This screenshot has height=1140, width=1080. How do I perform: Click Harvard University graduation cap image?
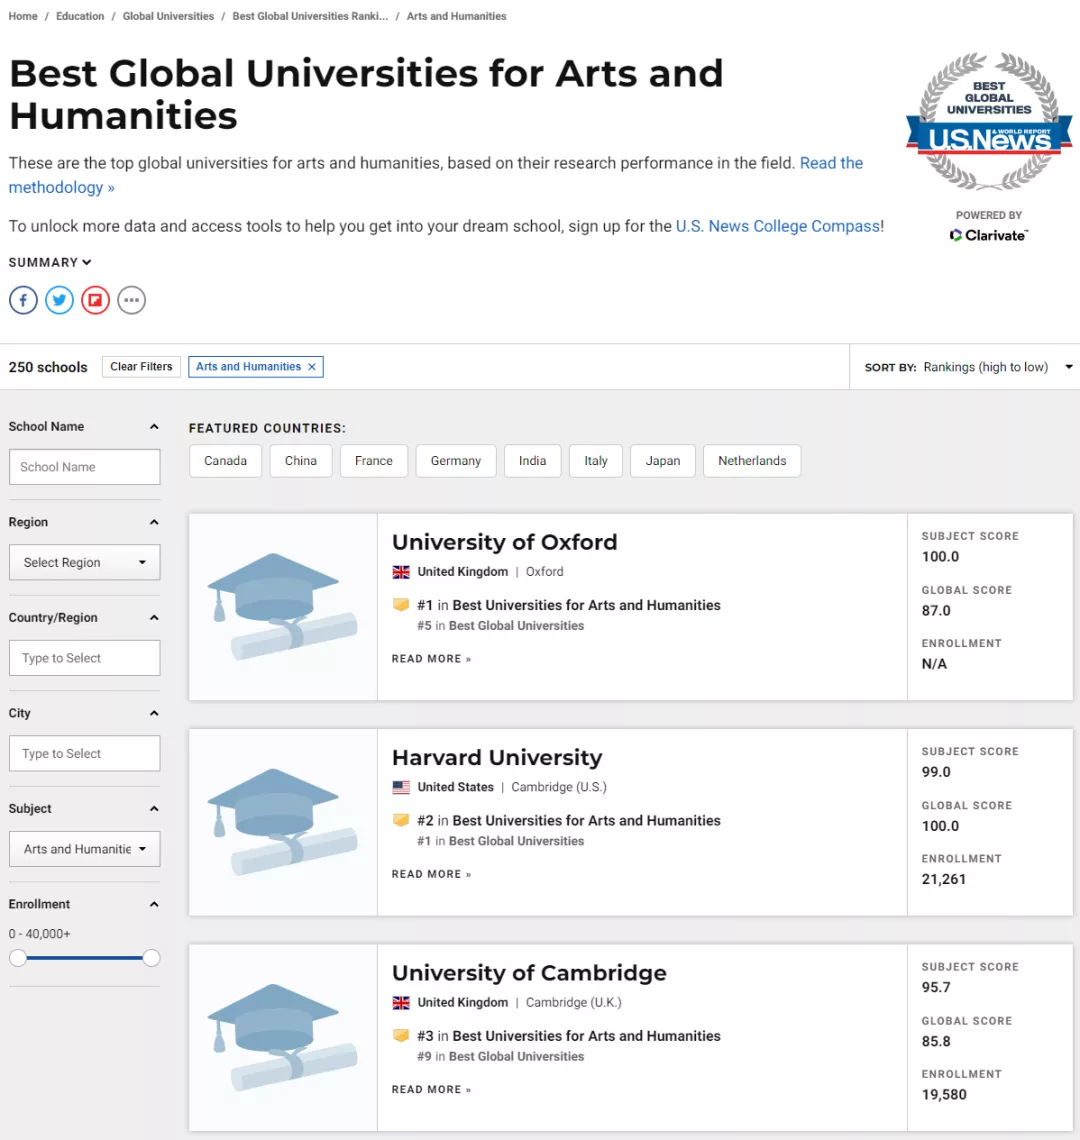[x=283, y=822]
